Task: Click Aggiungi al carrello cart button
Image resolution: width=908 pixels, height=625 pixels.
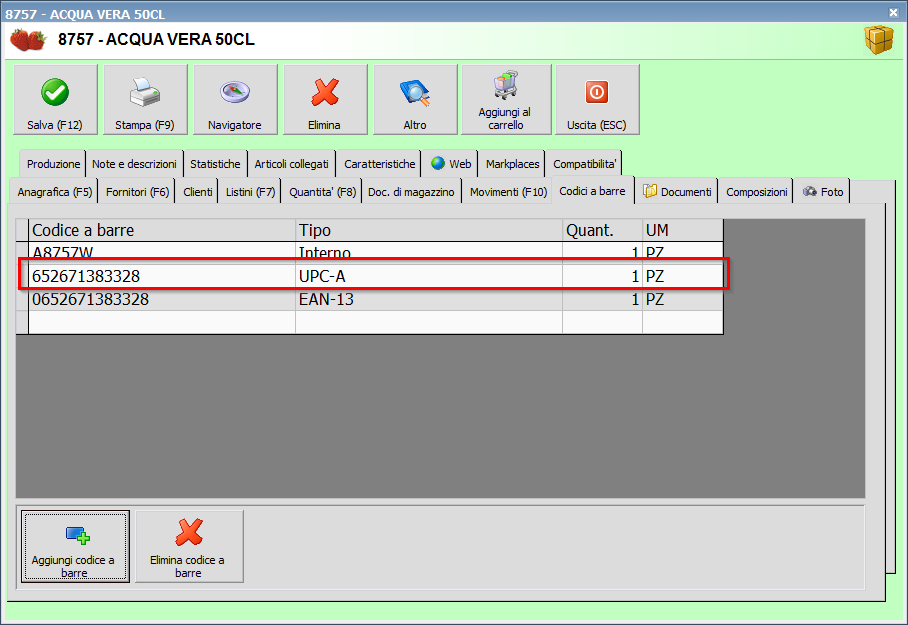Action: point(506,100)
